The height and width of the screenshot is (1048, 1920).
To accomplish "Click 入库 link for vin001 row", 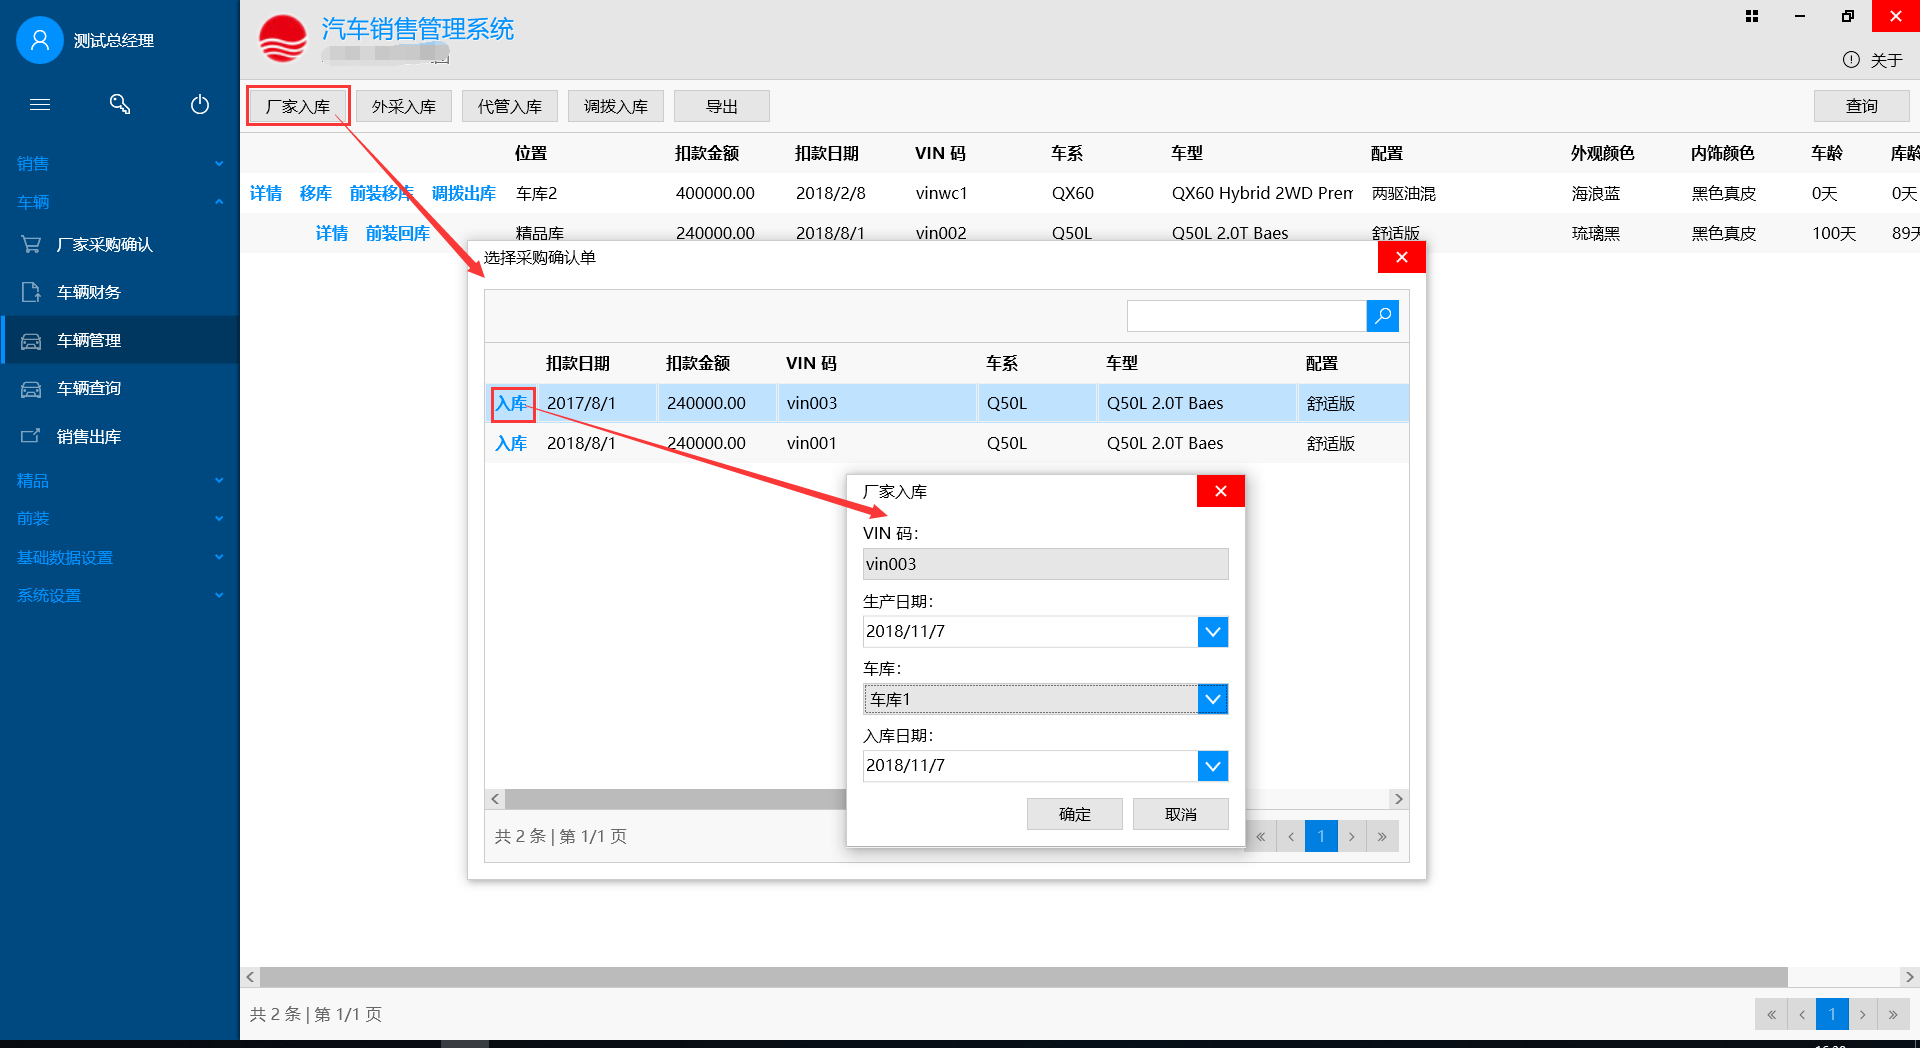I will (511, 443).
